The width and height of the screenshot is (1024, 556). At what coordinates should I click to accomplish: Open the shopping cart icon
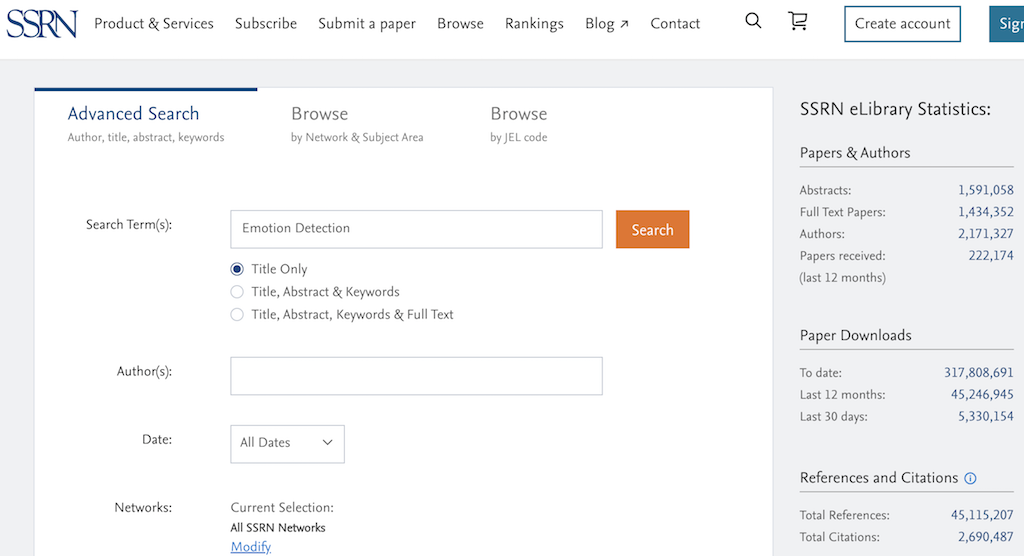click(x=797, y=21)
